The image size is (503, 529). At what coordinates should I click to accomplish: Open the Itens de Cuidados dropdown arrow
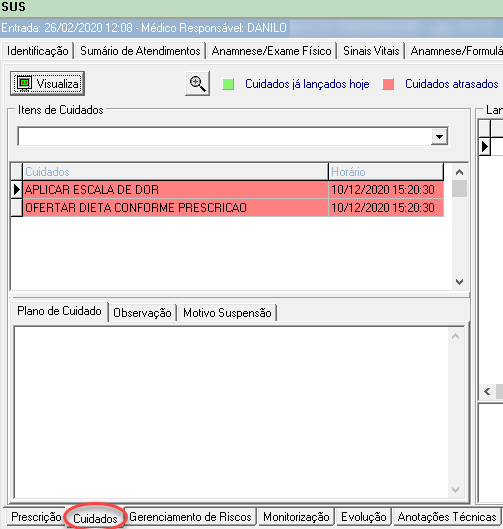tap(439, 137)
